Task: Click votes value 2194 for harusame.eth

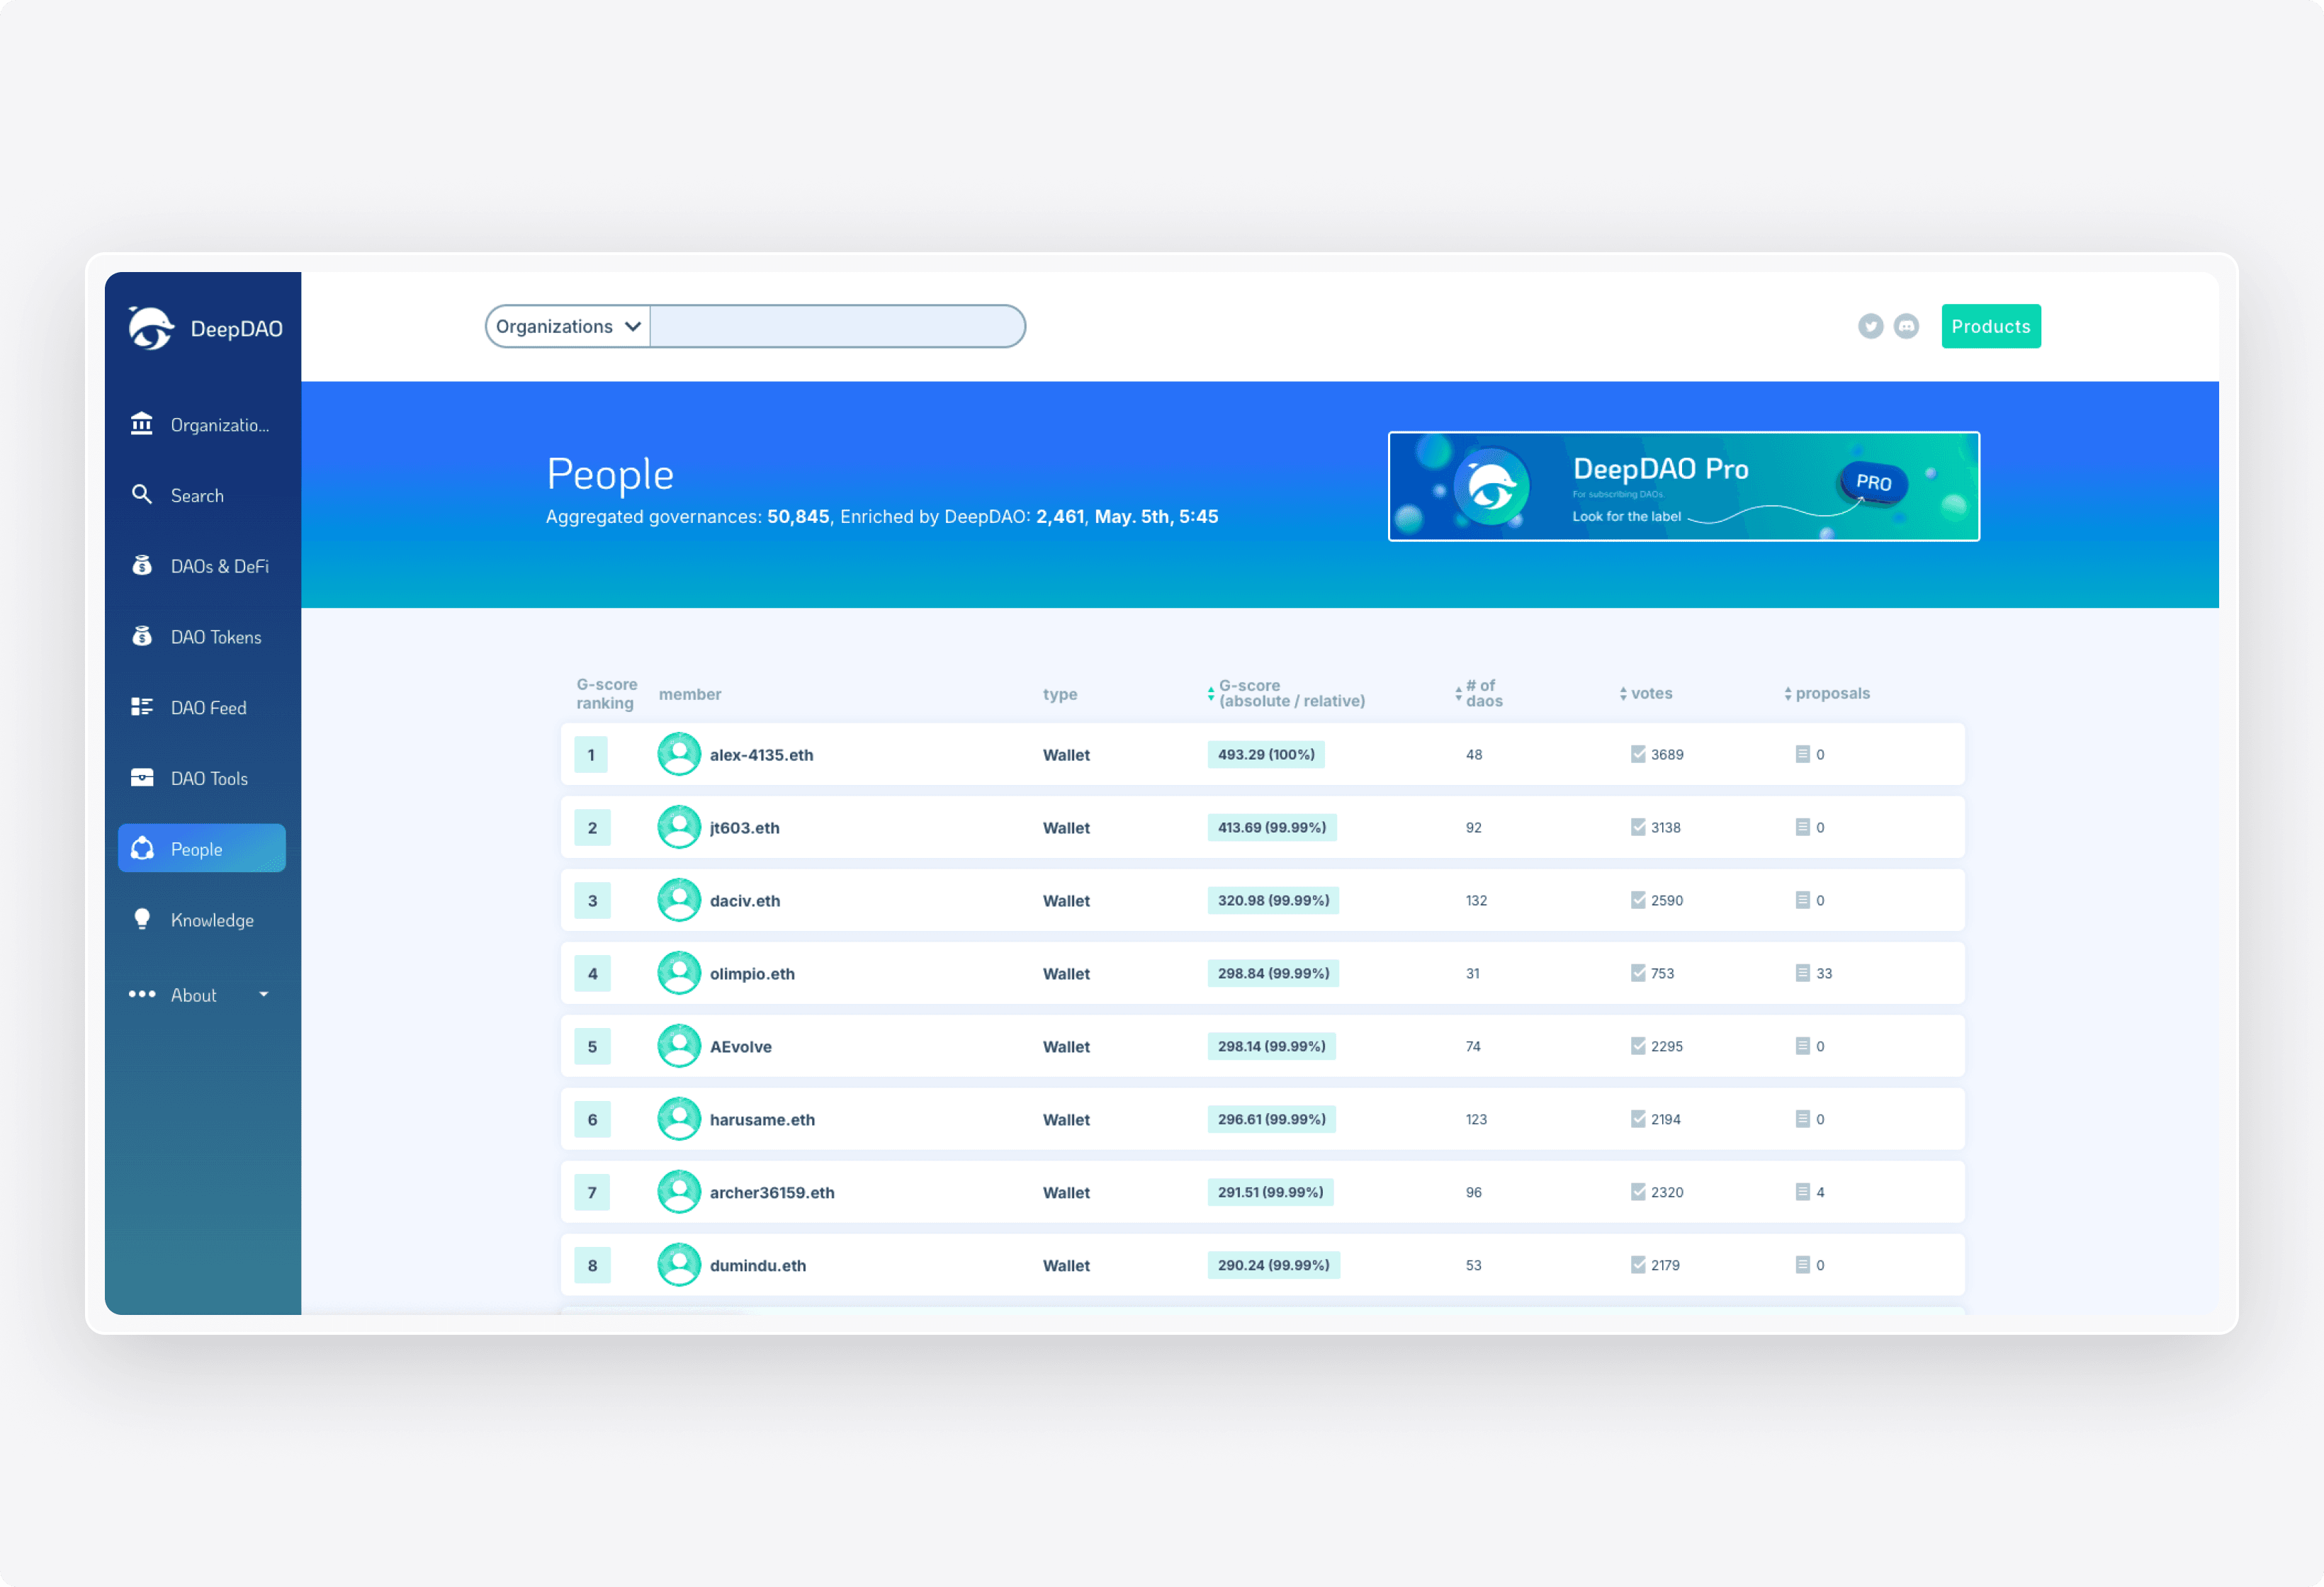Action: coord(1665,1119)
